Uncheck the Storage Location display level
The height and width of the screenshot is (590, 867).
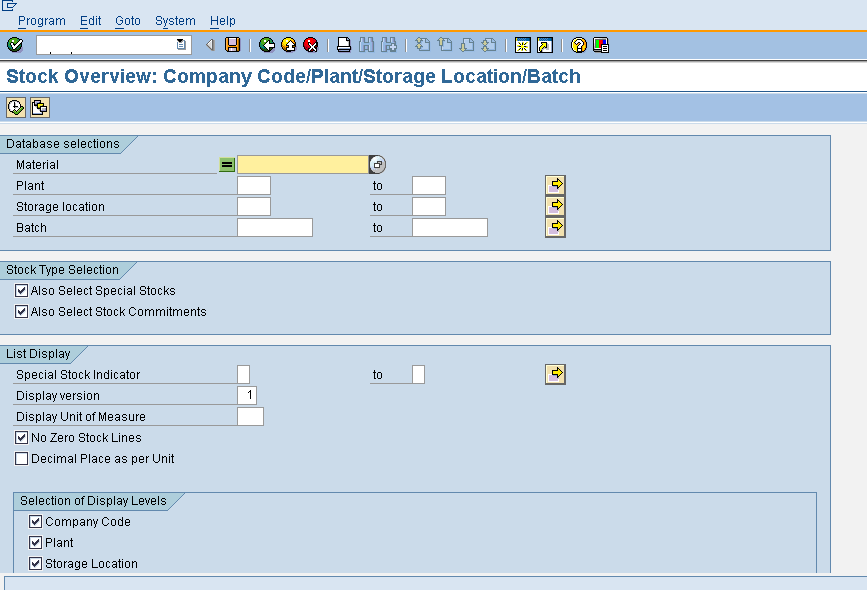pos(35,563)
